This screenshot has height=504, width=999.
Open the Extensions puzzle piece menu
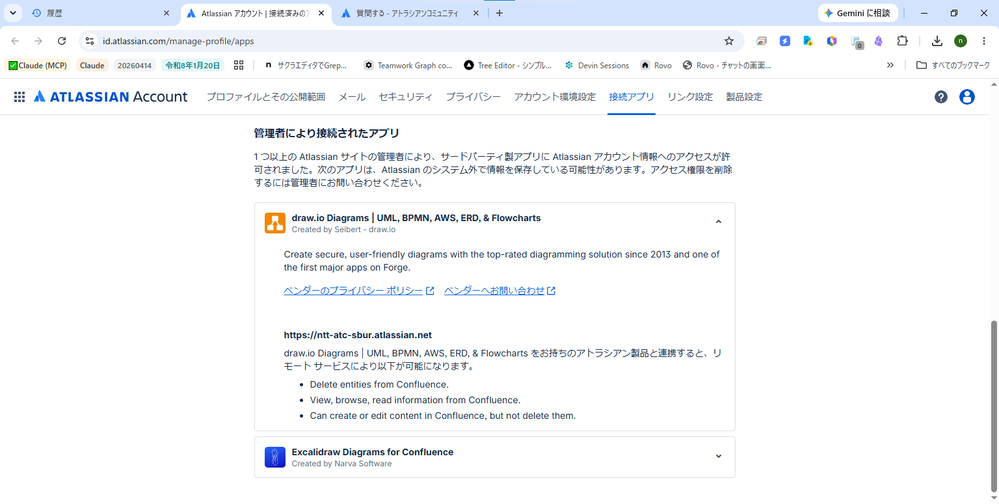pos(902,41)
